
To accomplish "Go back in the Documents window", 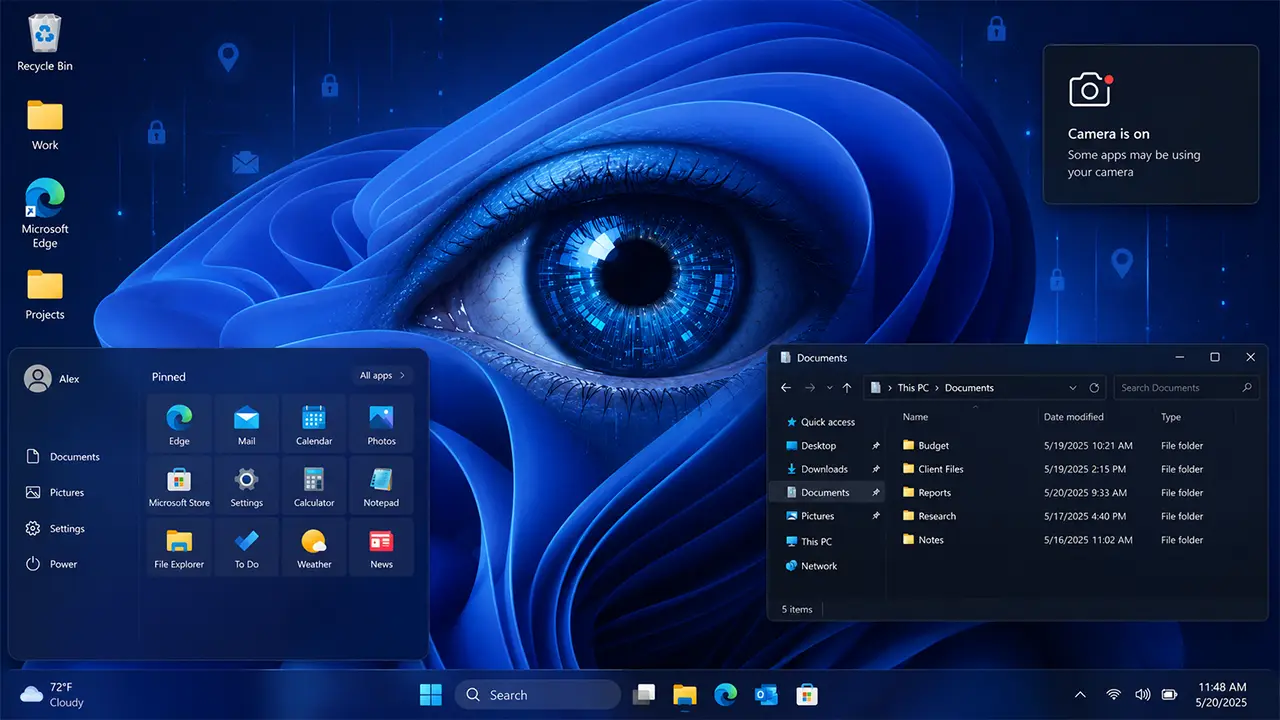I will point(786,388).
